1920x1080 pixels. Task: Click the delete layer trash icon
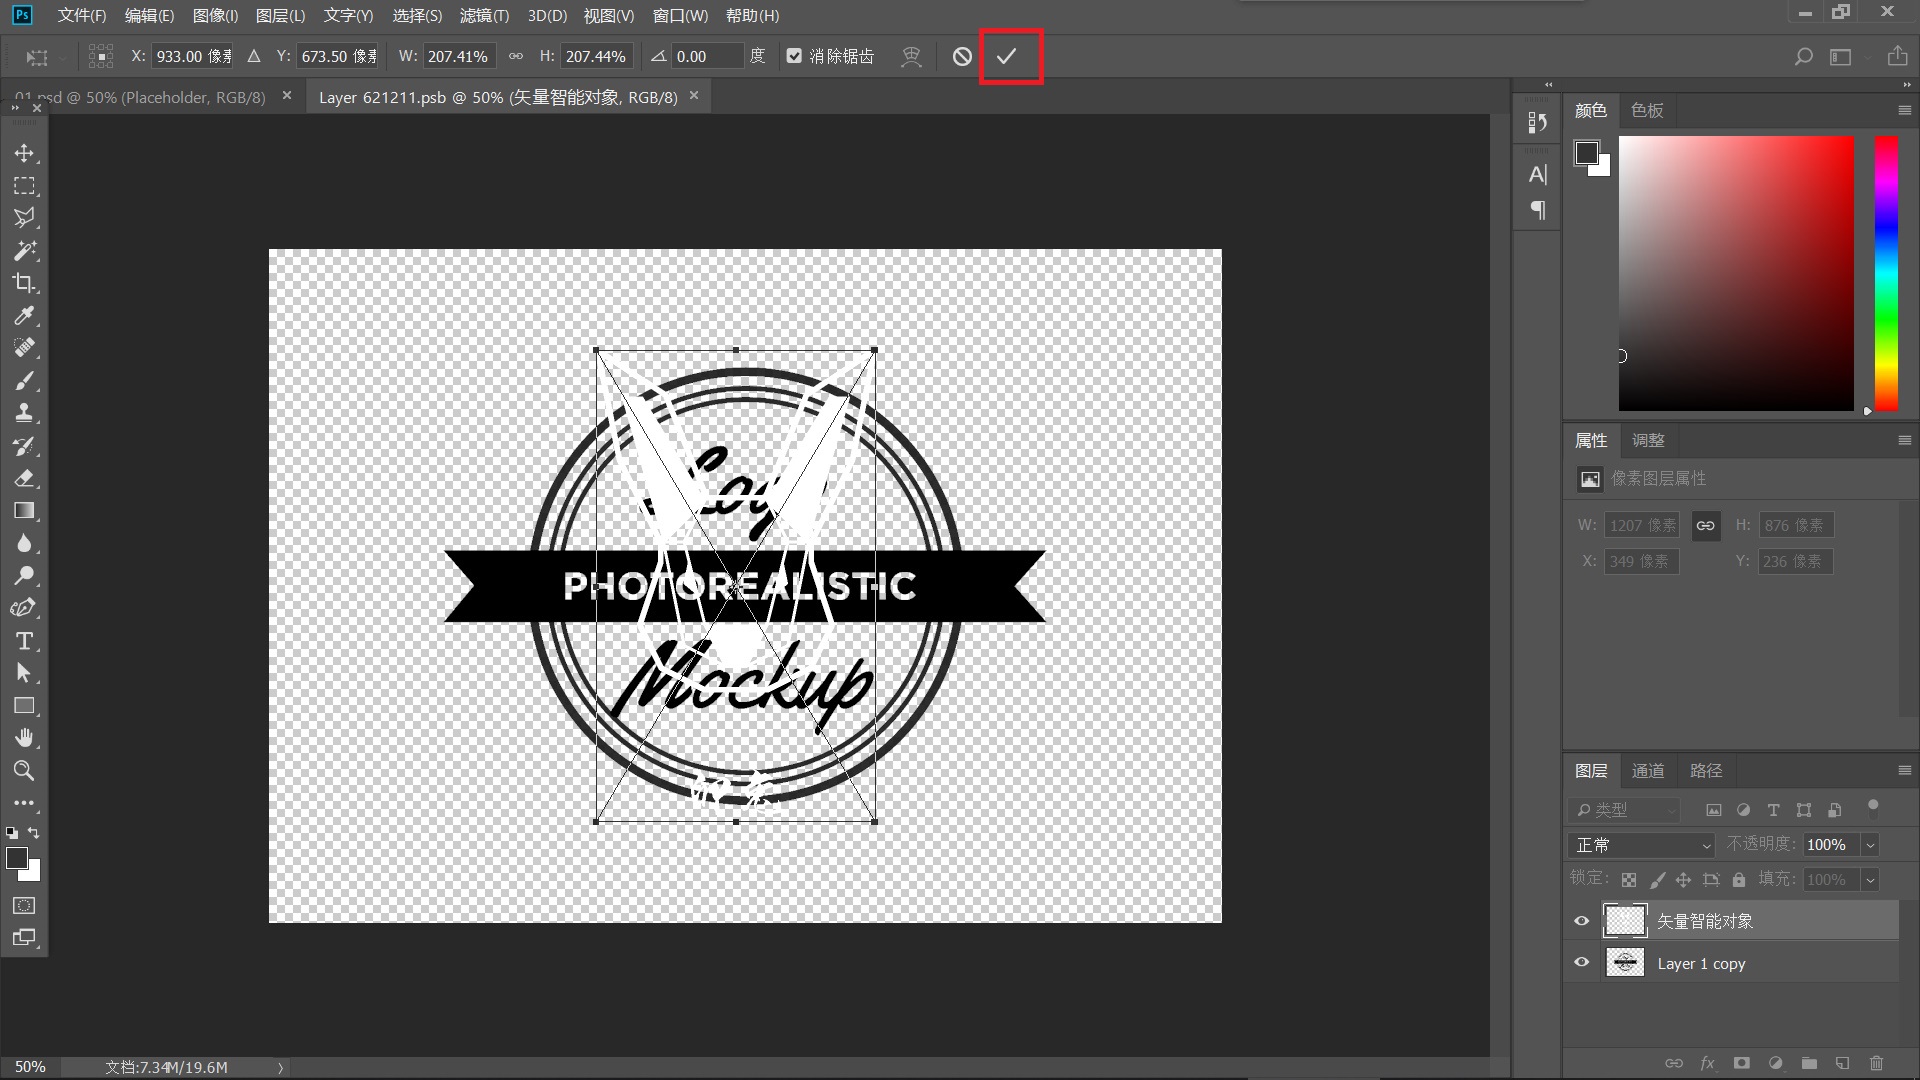pyautogui.click(x=1876, y=1063)
